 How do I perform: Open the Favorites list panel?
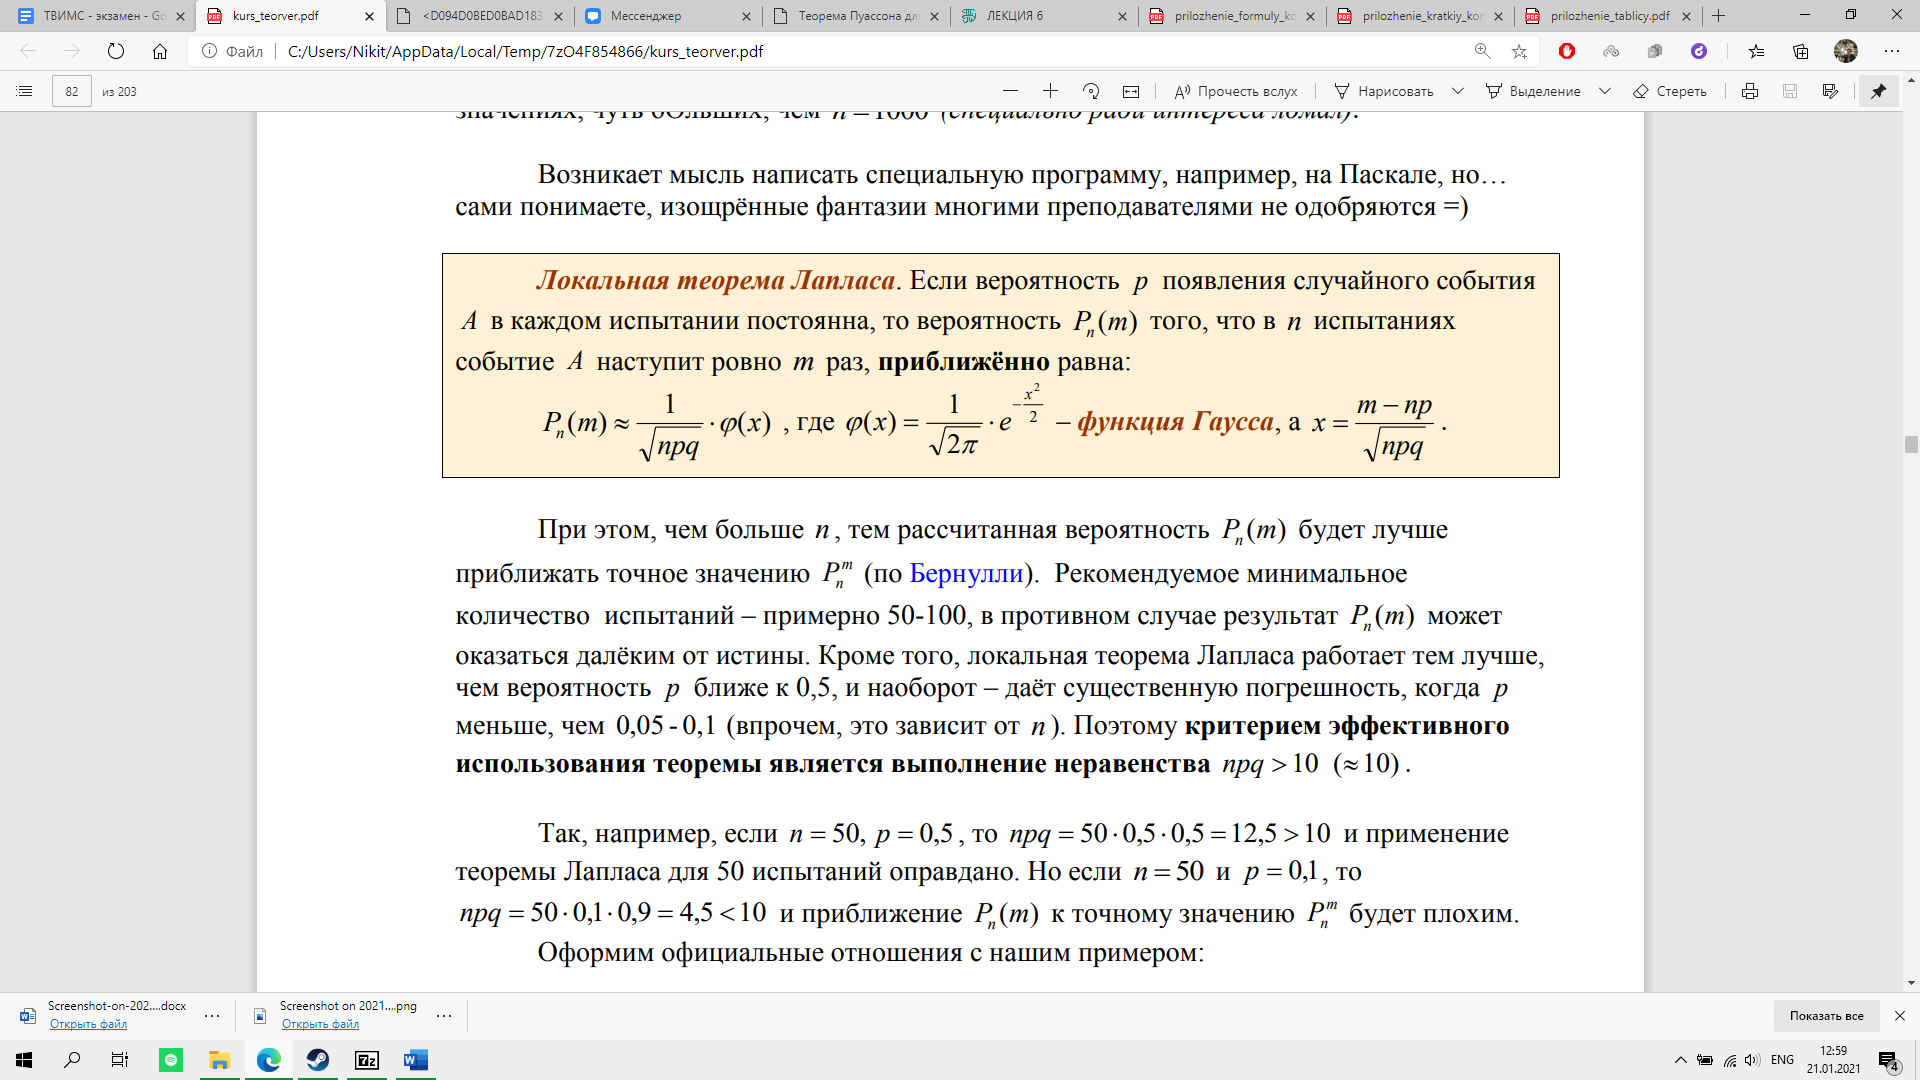click(x=1757, y=51)
